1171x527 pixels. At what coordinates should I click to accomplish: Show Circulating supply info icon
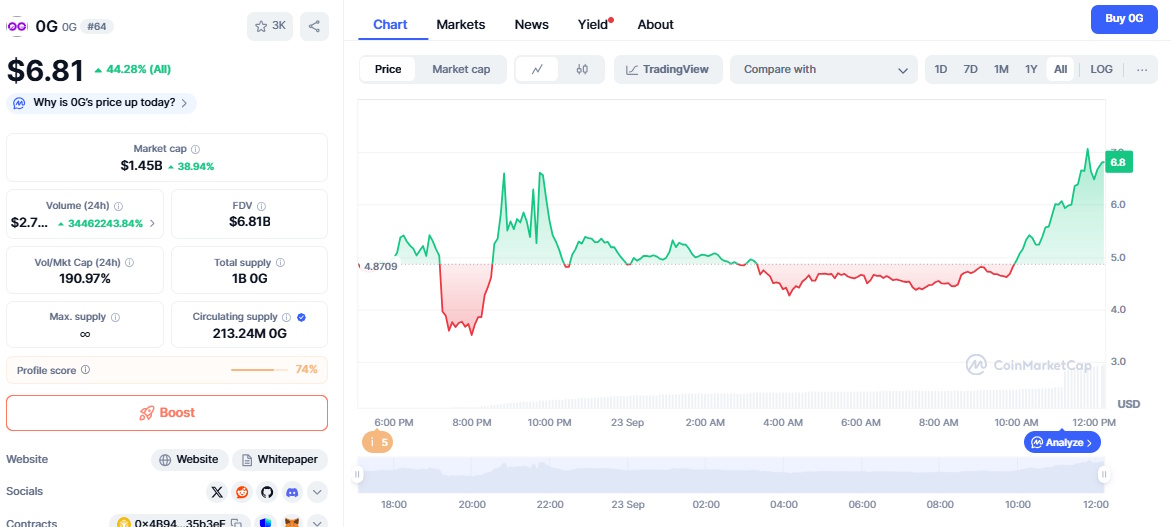287,317
